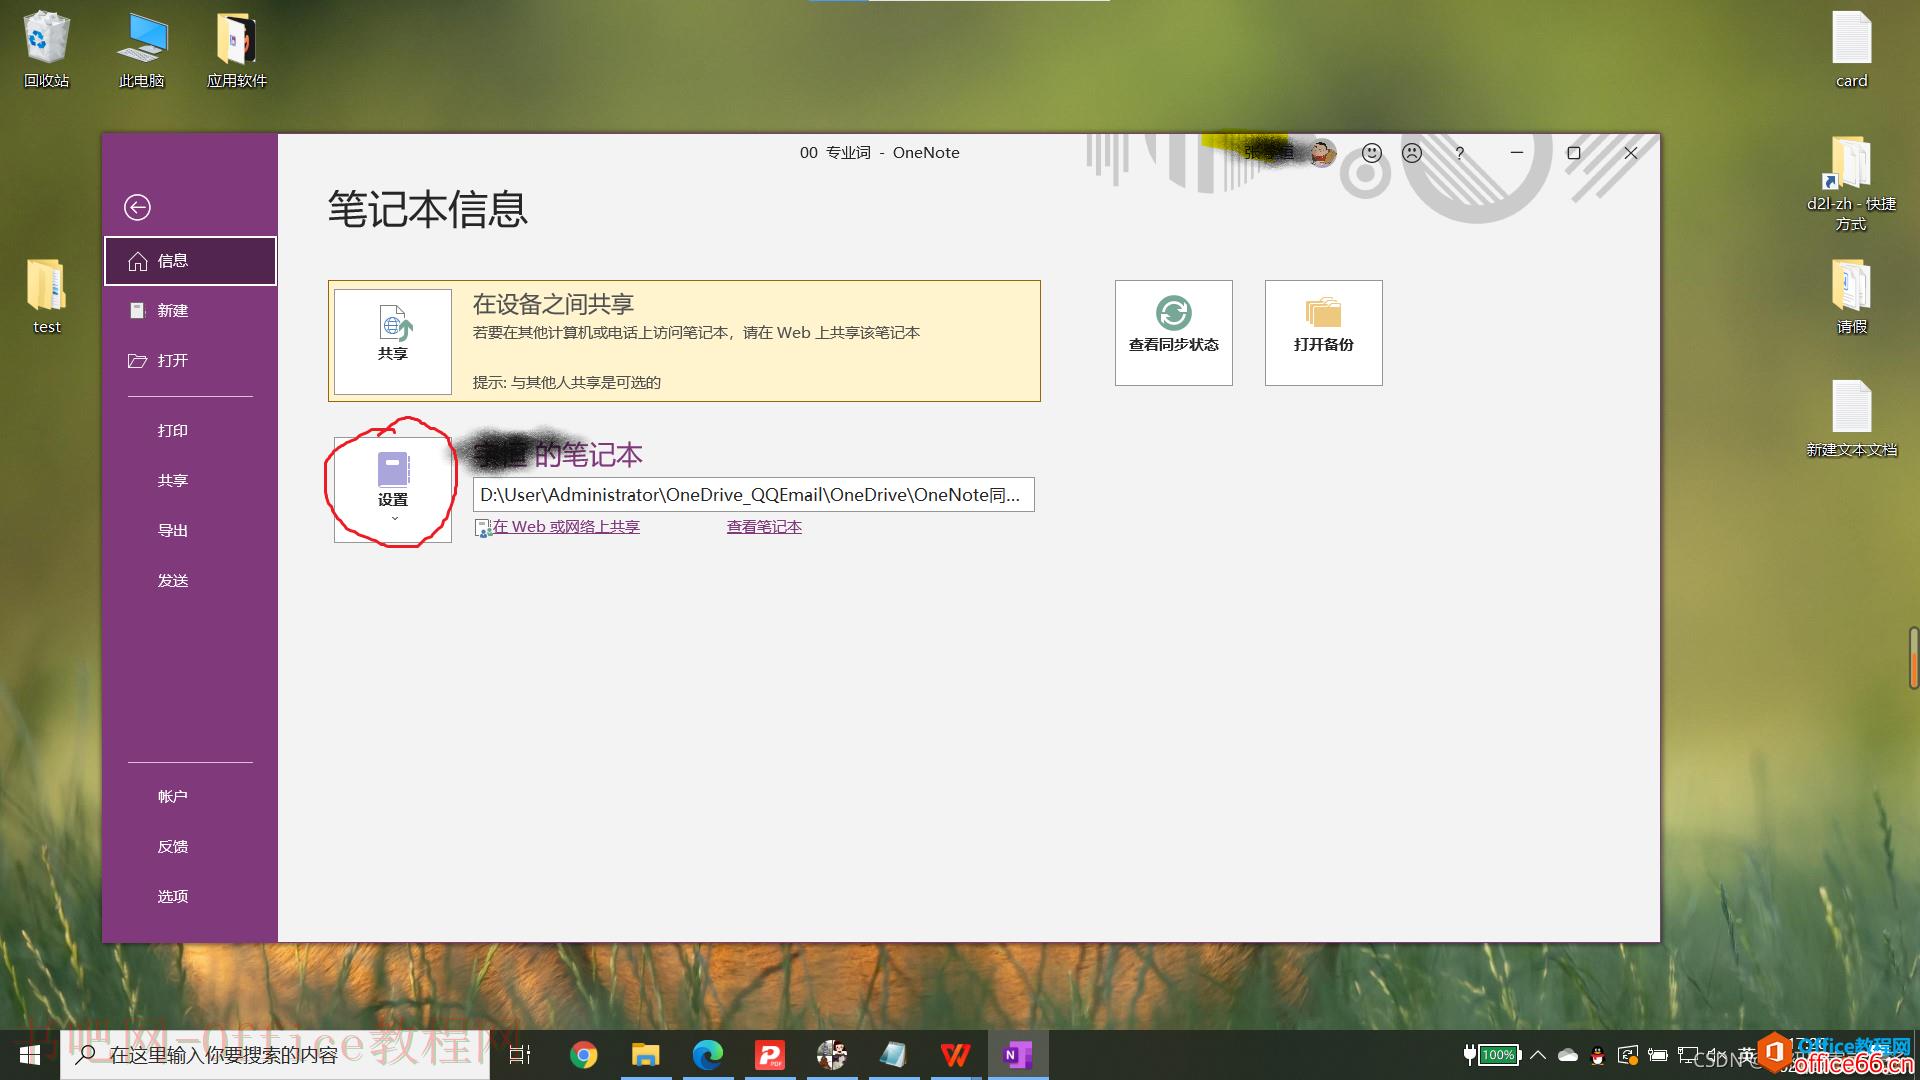
Task: Open OneDrive cloud tray icon
Action: (1568, 1055)
